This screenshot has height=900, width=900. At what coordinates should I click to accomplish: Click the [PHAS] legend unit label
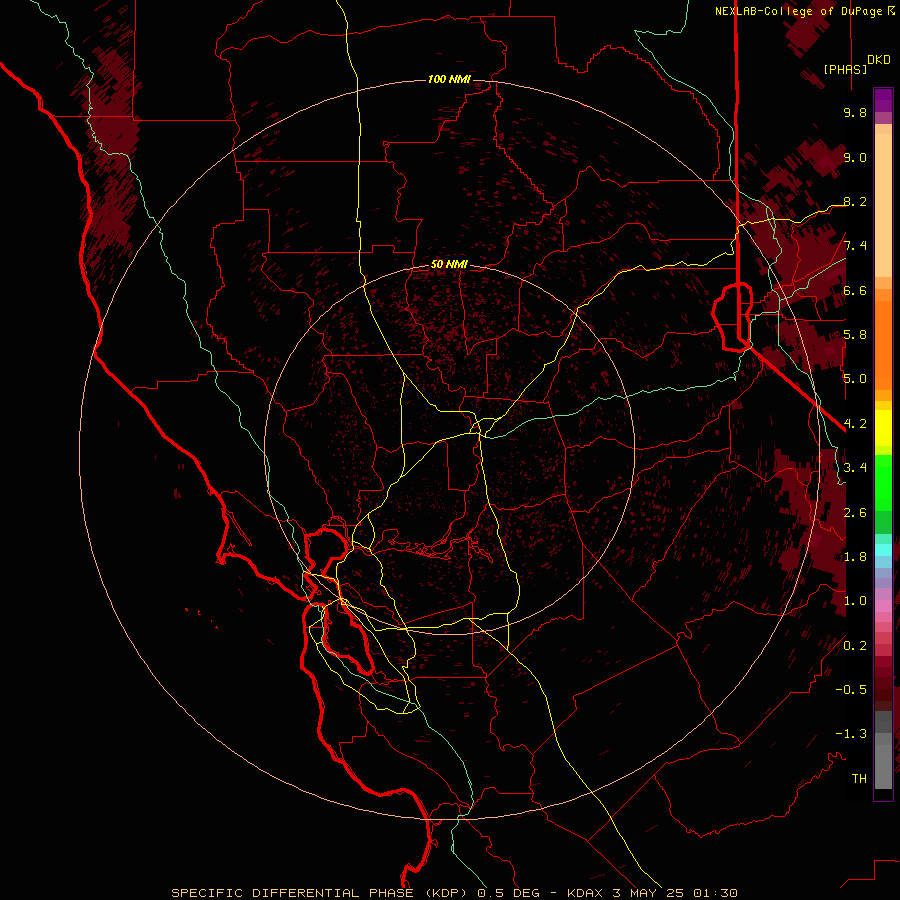click(845, 69)
